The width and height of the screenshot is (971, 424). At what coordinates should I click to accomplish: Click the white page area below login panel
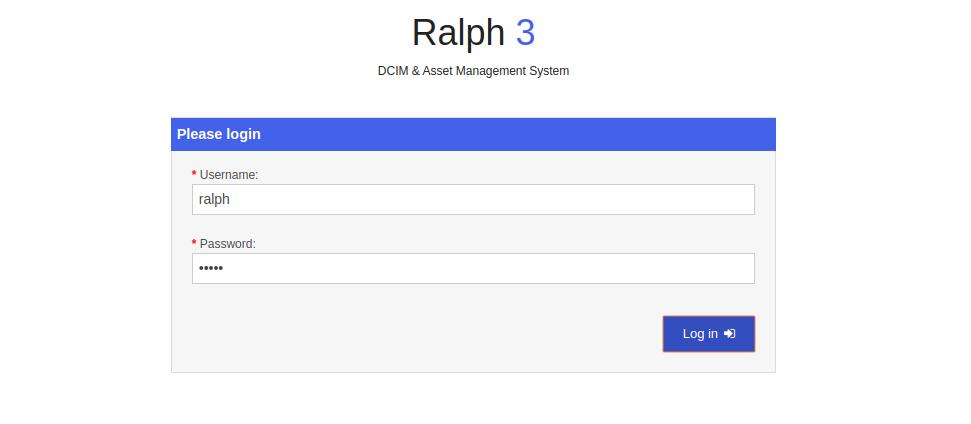[x=473, y=400]
